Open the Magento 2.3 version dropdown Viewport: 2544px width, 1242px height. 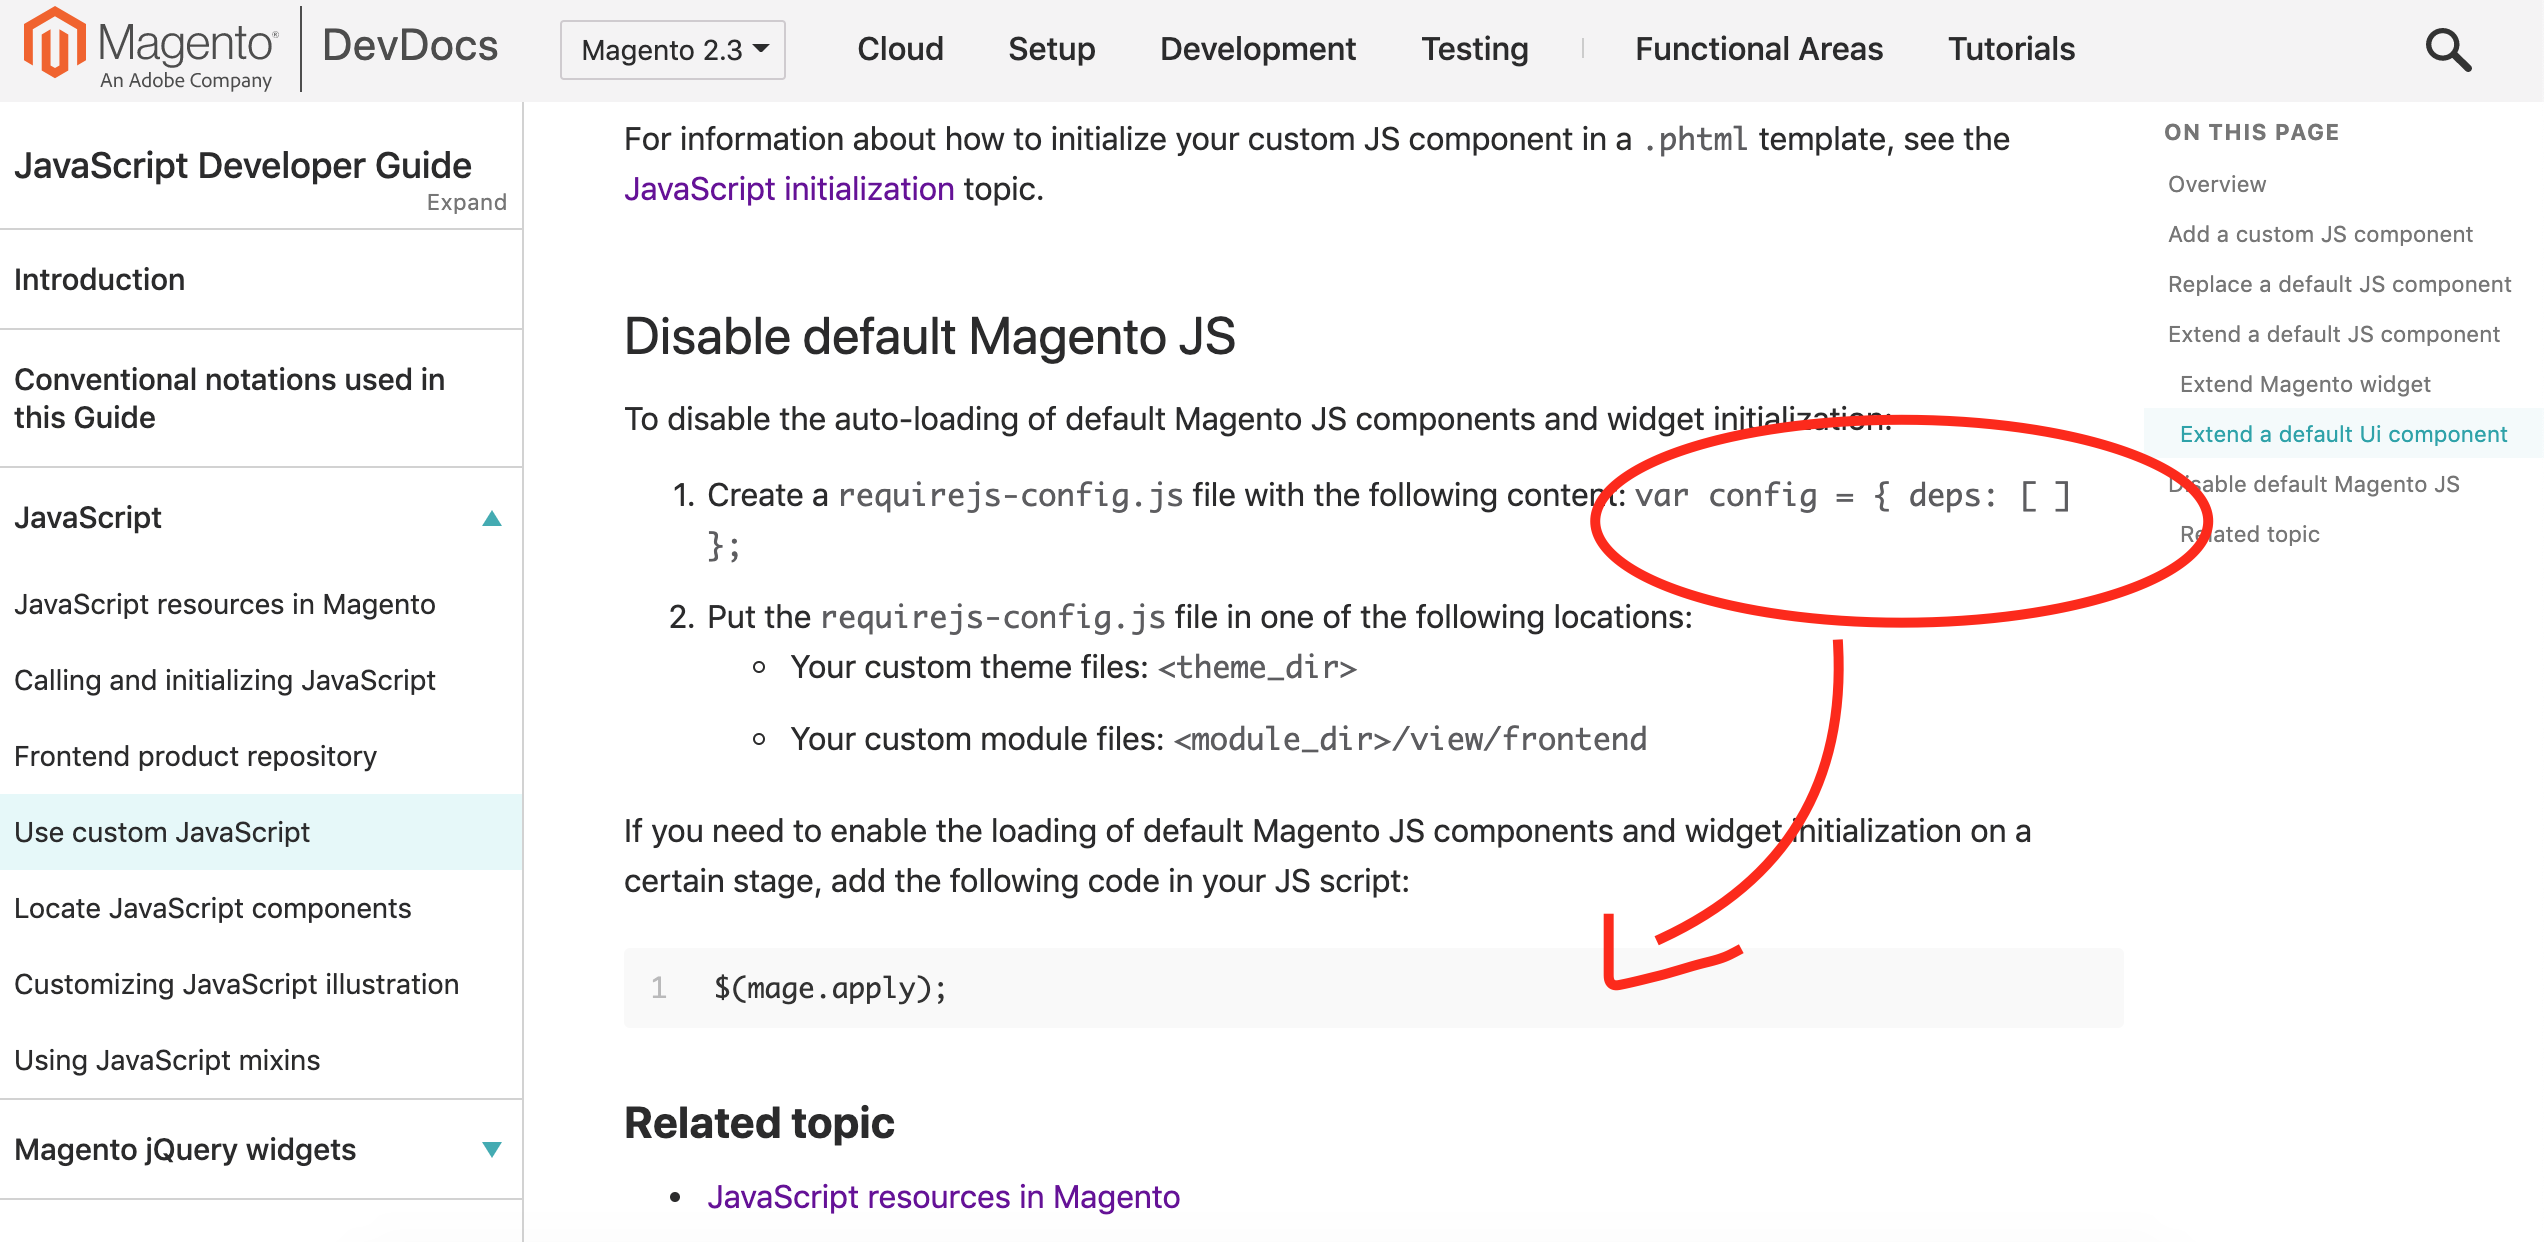pos(673,50)
